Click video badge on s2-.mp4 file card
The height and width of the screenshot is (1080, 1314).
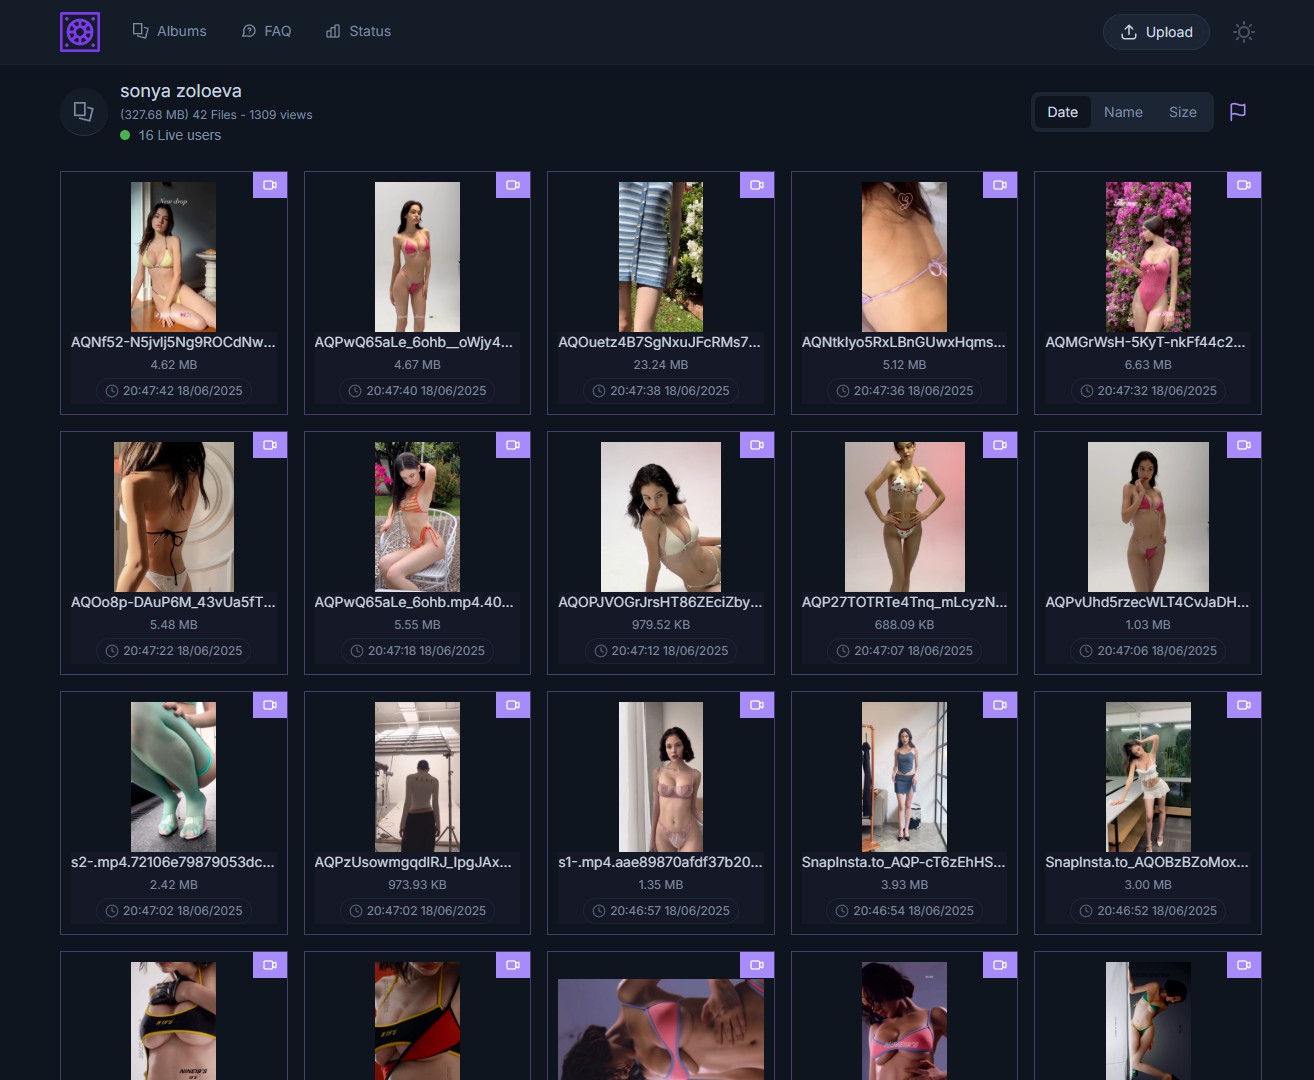[x=270, y=705]
